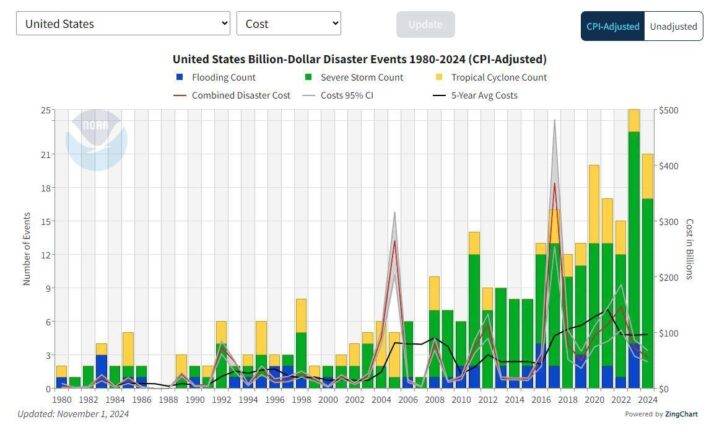This screenshot has width=722, height=427.
Task: Click the $500 cost axis label
Action: pos(669,110)
